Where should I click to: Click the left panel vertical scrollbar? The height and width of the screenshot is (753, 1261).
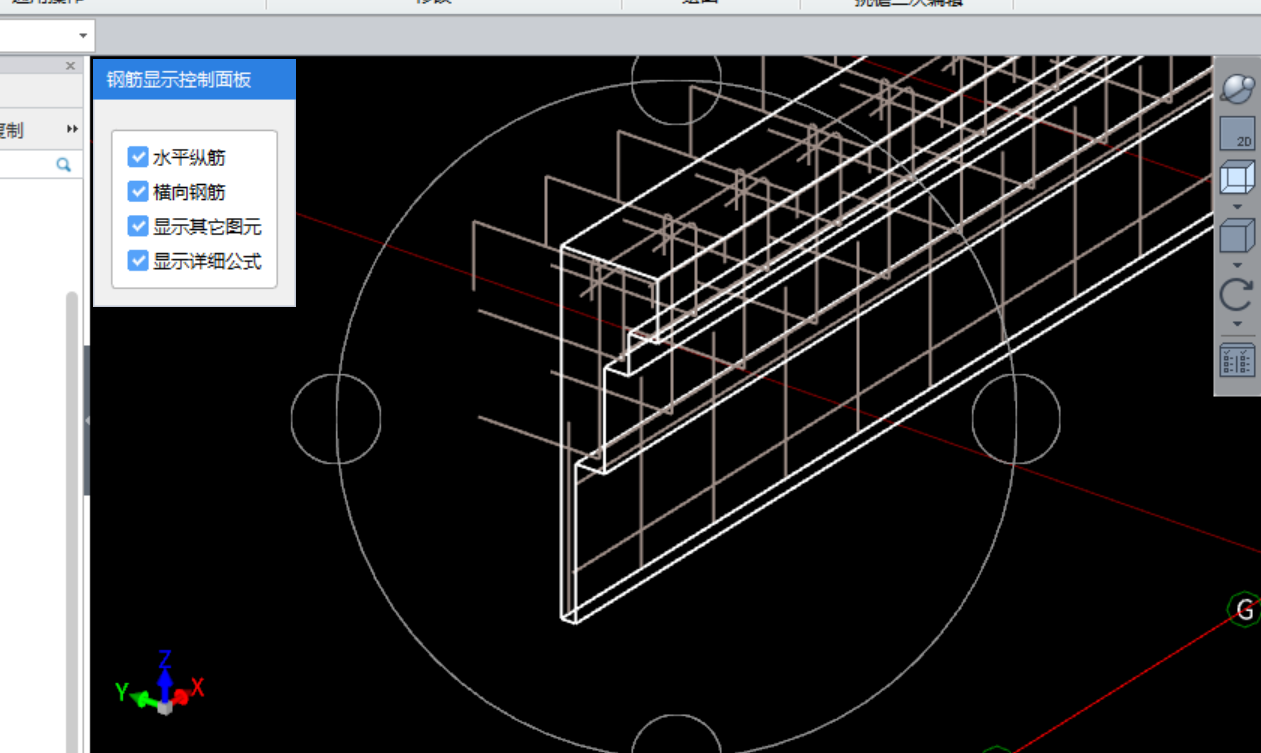tap(72, 520)
